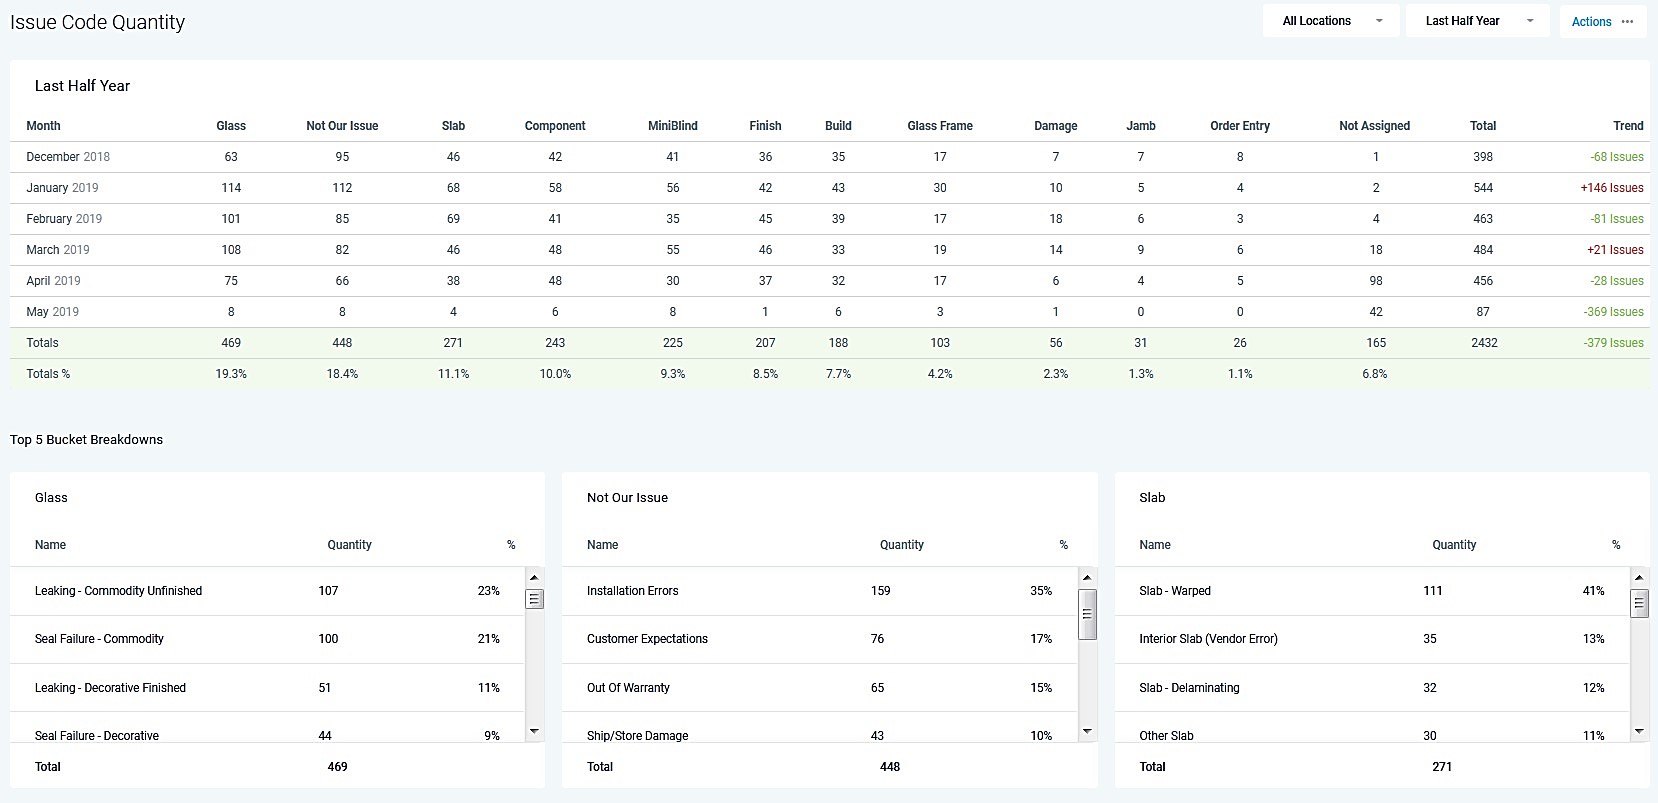Click the Month column header
Screen dimensions: 1658x803
click(43, 126)
